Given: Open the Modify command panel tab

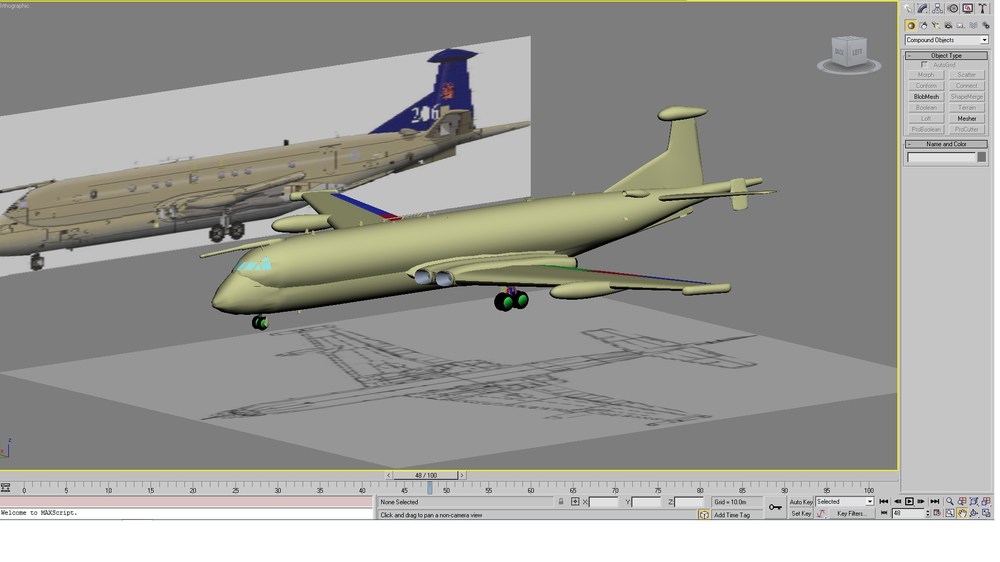Looking at the screenshot, I should (x=922, y=8).
